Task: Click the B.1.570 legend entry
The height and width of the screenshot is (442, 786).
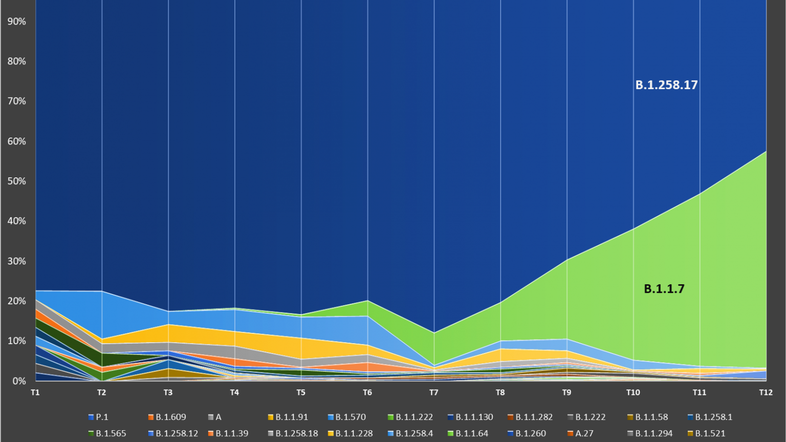Action: pyautogui.click(x=349, y=416)
